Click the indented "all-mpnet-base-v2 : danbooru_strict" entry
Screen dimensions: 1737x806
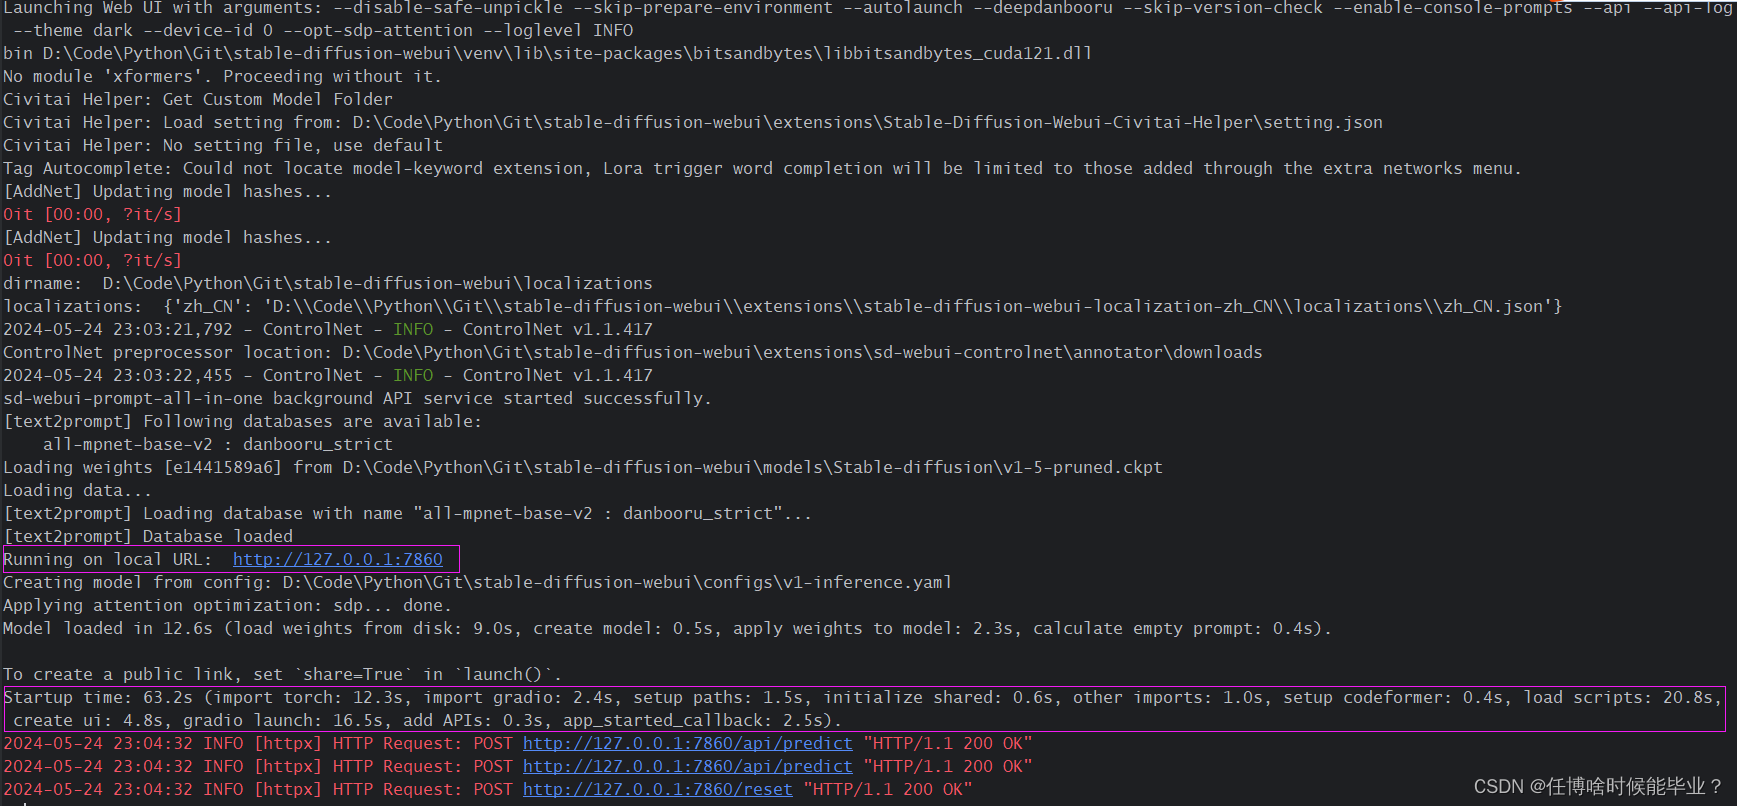click(218, 444)
